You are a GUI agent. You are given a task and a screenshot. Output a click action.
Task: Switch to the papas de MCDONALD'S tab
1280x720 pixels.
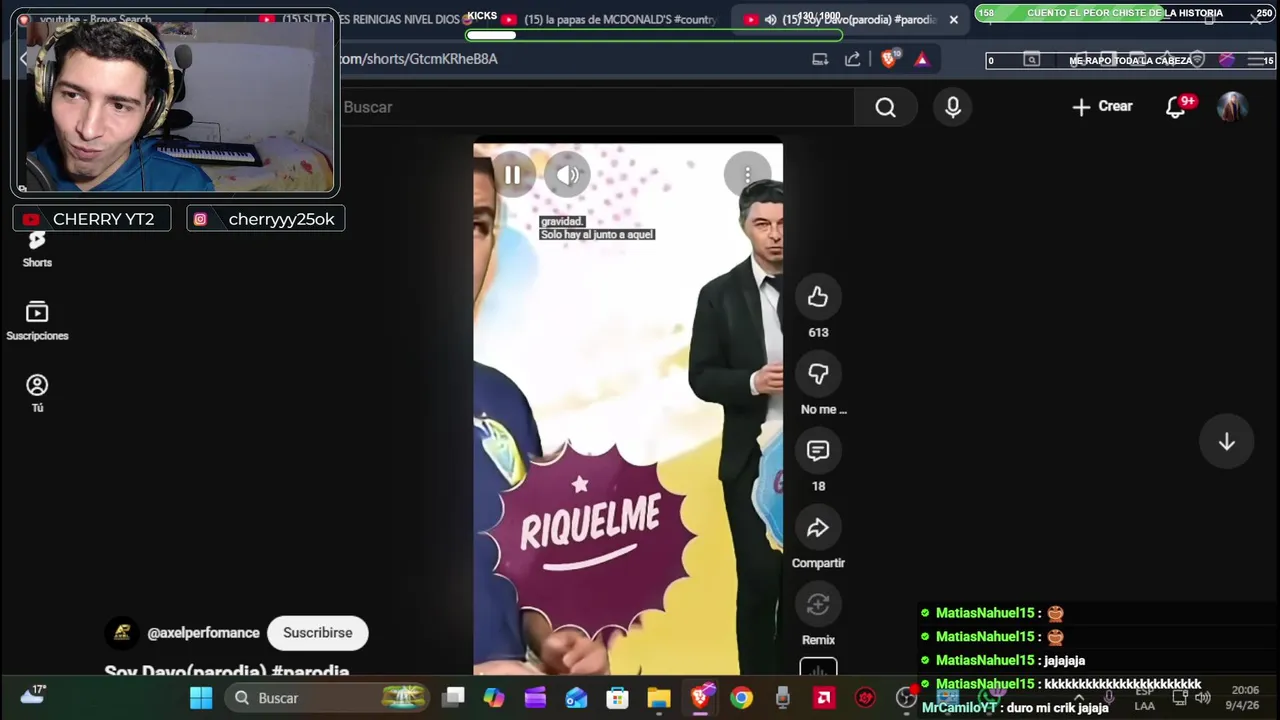610,19
